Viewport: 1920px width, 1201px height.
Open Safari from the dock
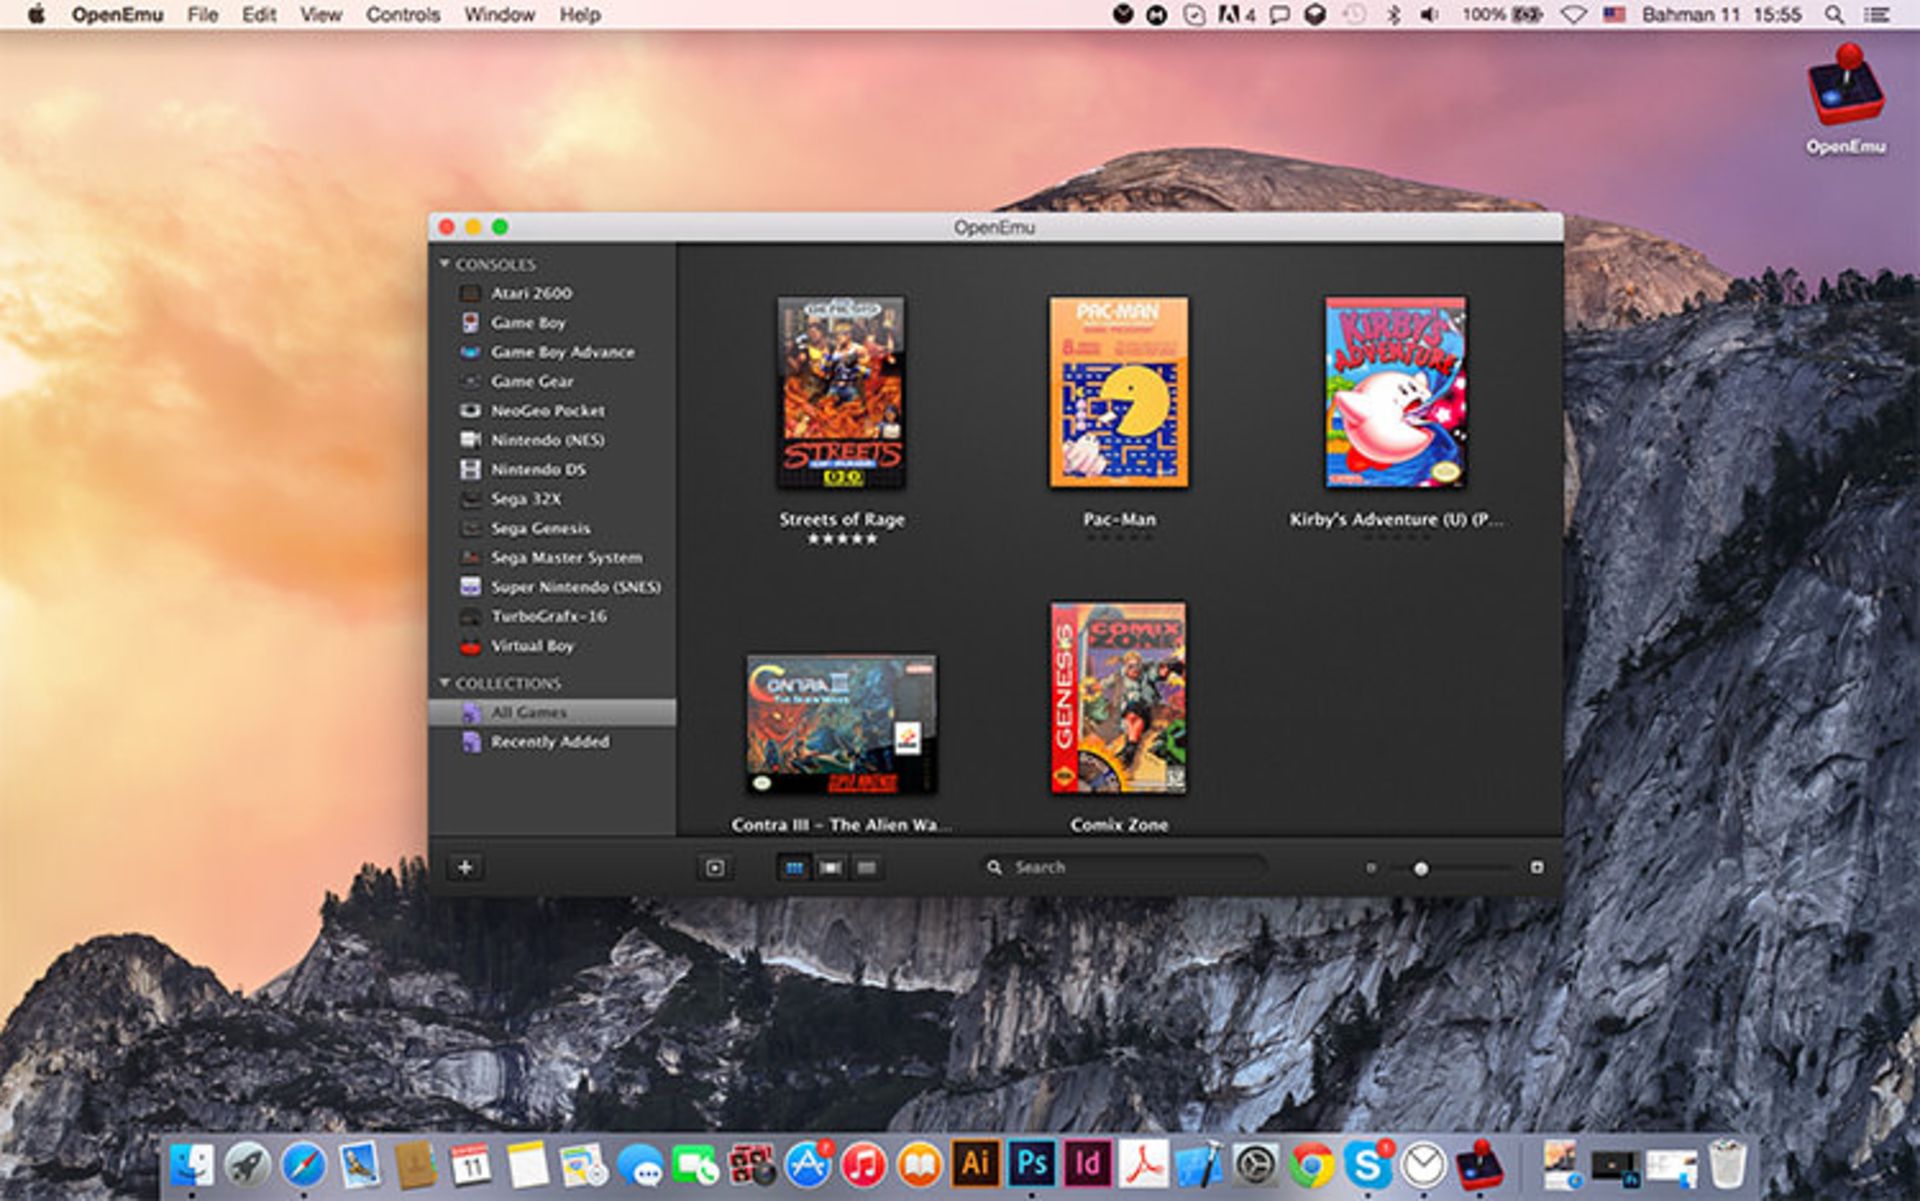303,1165
